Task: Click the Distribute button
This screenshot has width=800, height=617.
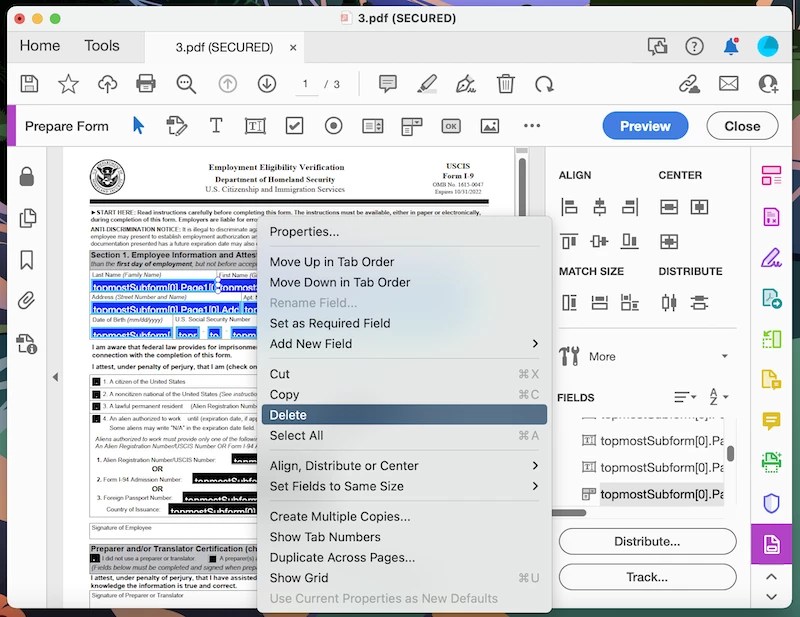Action: click(x=647, y=542)
